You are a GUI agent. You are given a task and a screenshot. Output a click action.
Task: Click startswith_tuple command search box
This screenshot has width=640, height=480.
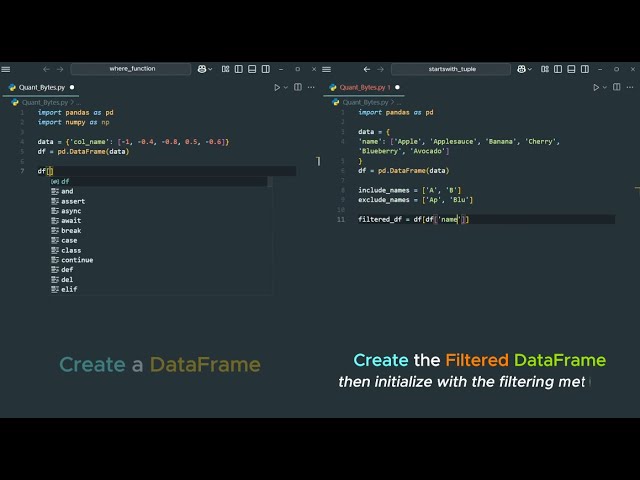(x=451, y=69)
